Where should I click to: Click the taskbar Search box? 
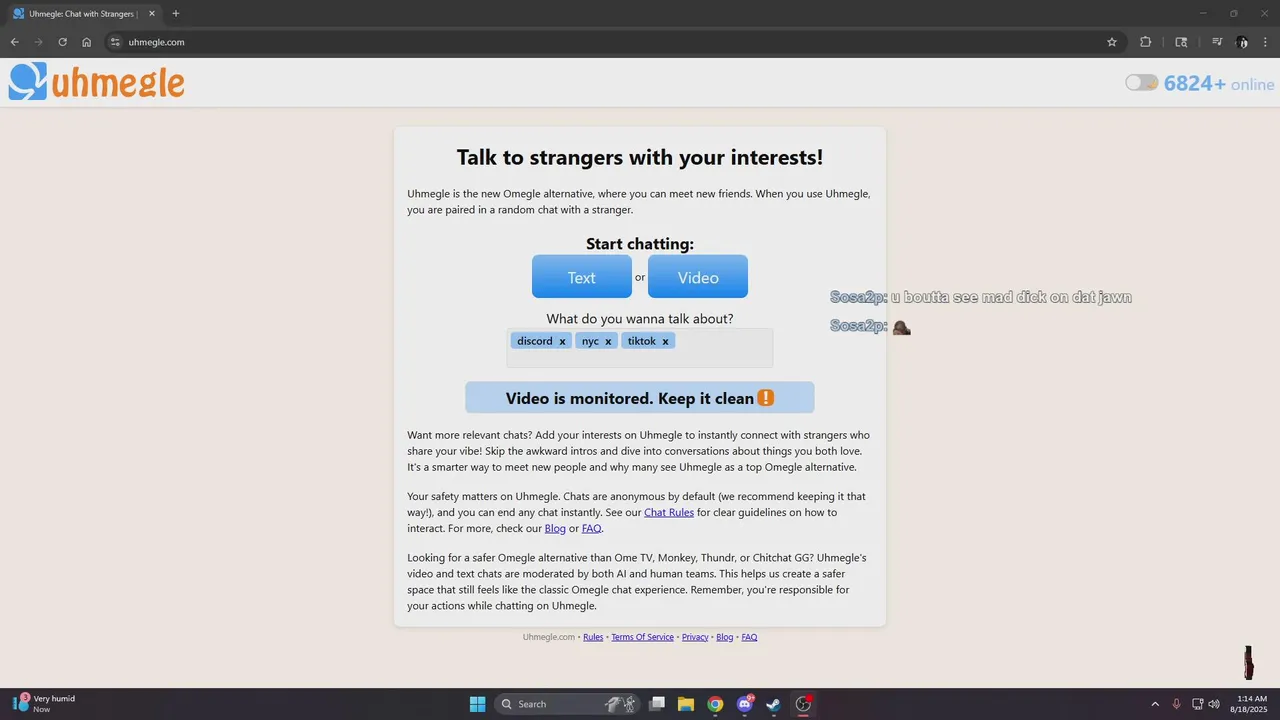(568, 704)
